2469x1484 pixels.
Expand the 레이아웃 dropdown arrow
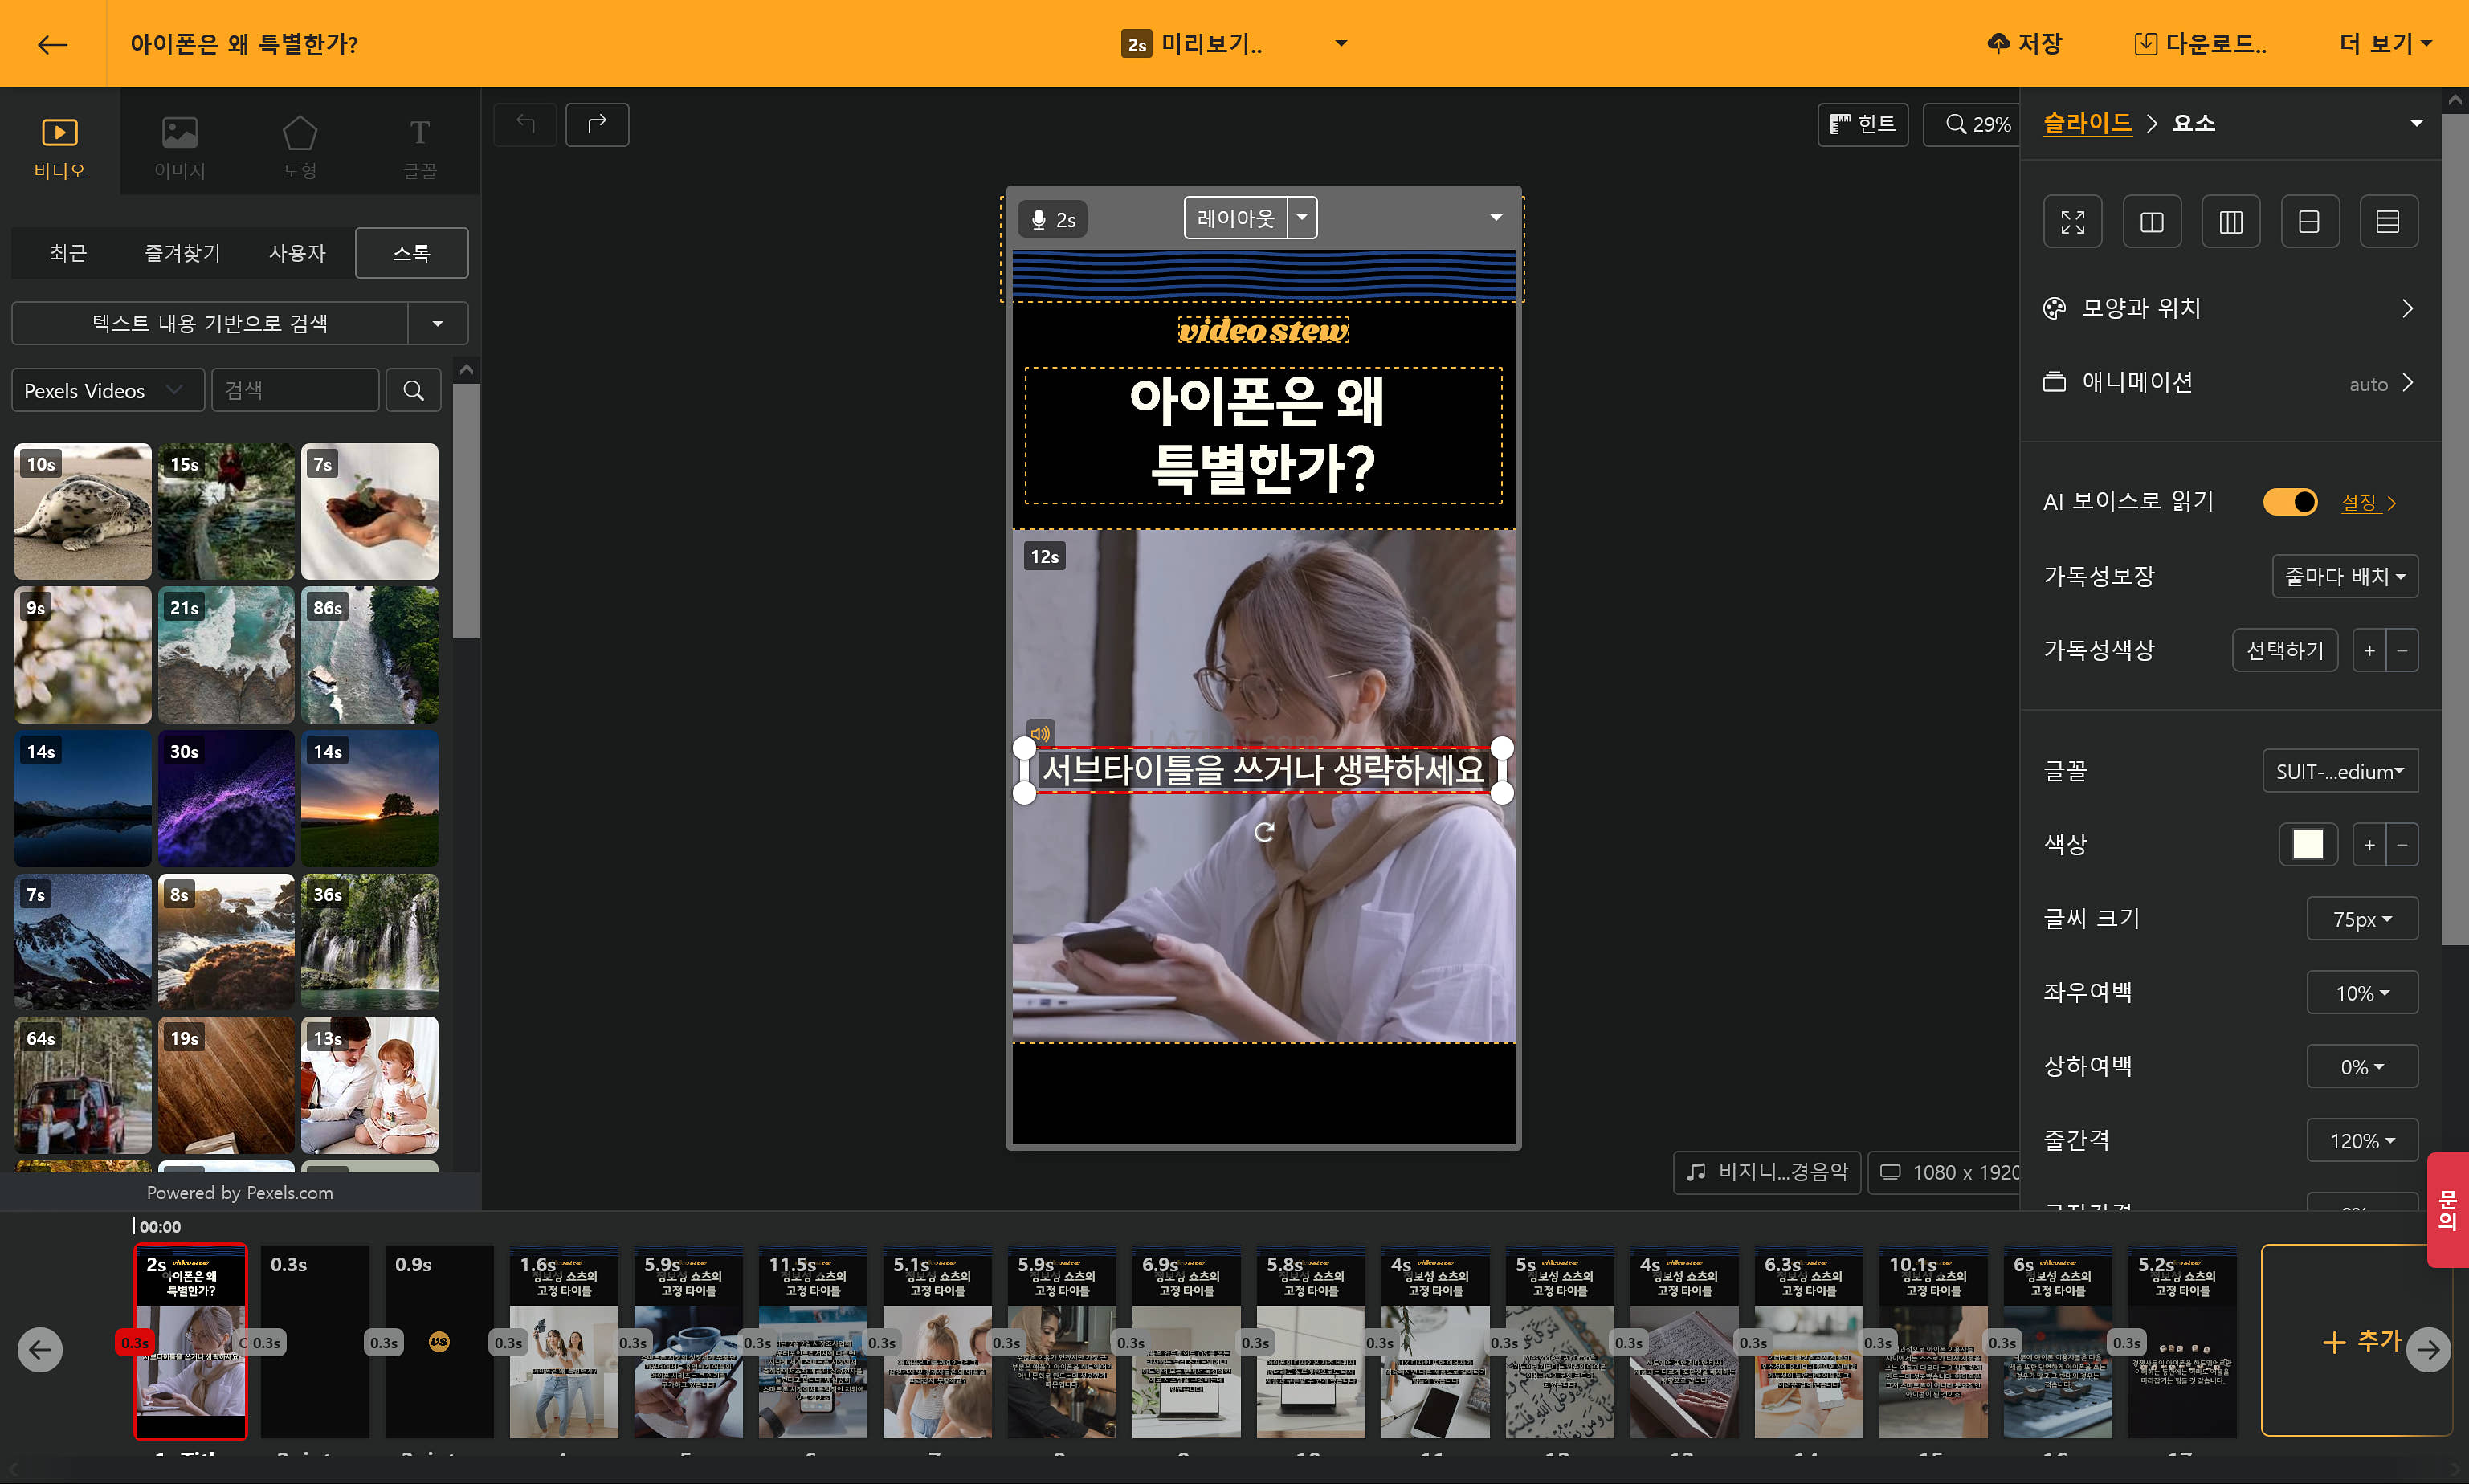point(1302,218)
